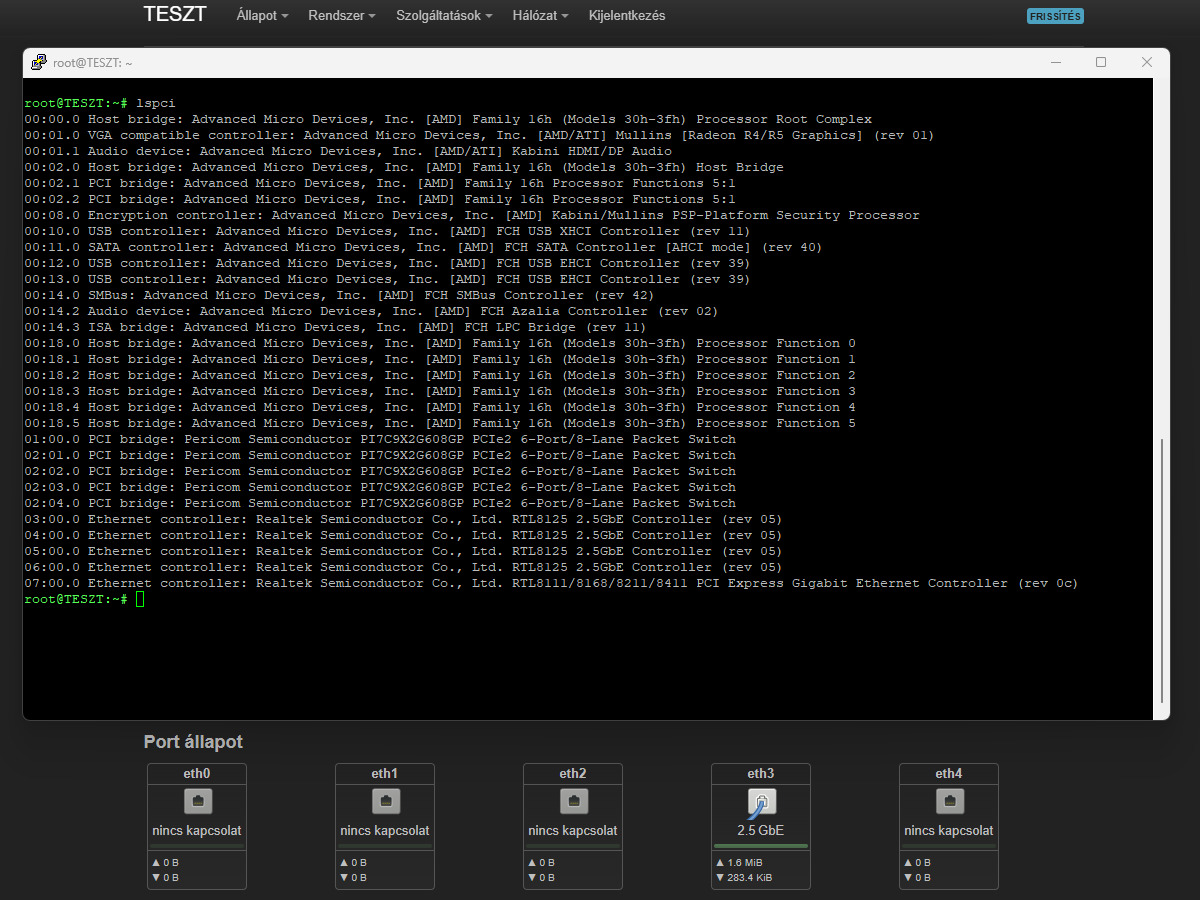Click the 00:01.0 VGA compatible controller line
The image size is (1200, 900).
tap(479, 135)
